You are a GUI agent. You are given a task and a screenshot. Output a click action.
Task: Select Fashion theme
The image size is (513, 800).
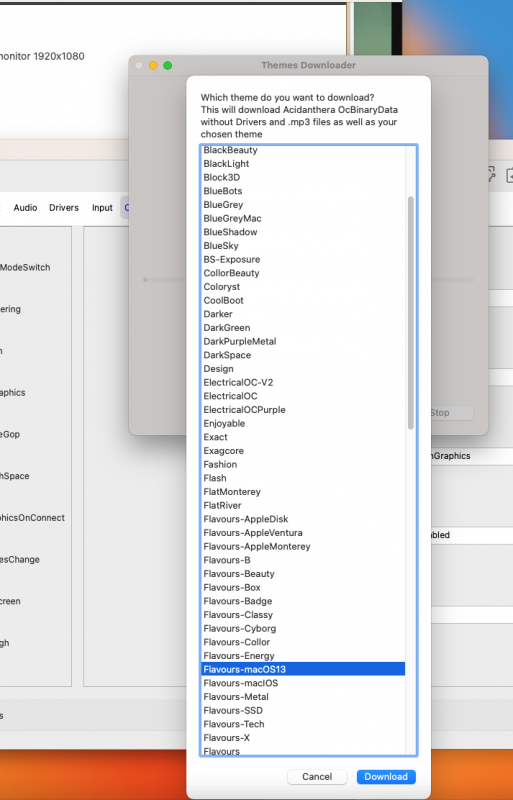click(x=303, y=465)
